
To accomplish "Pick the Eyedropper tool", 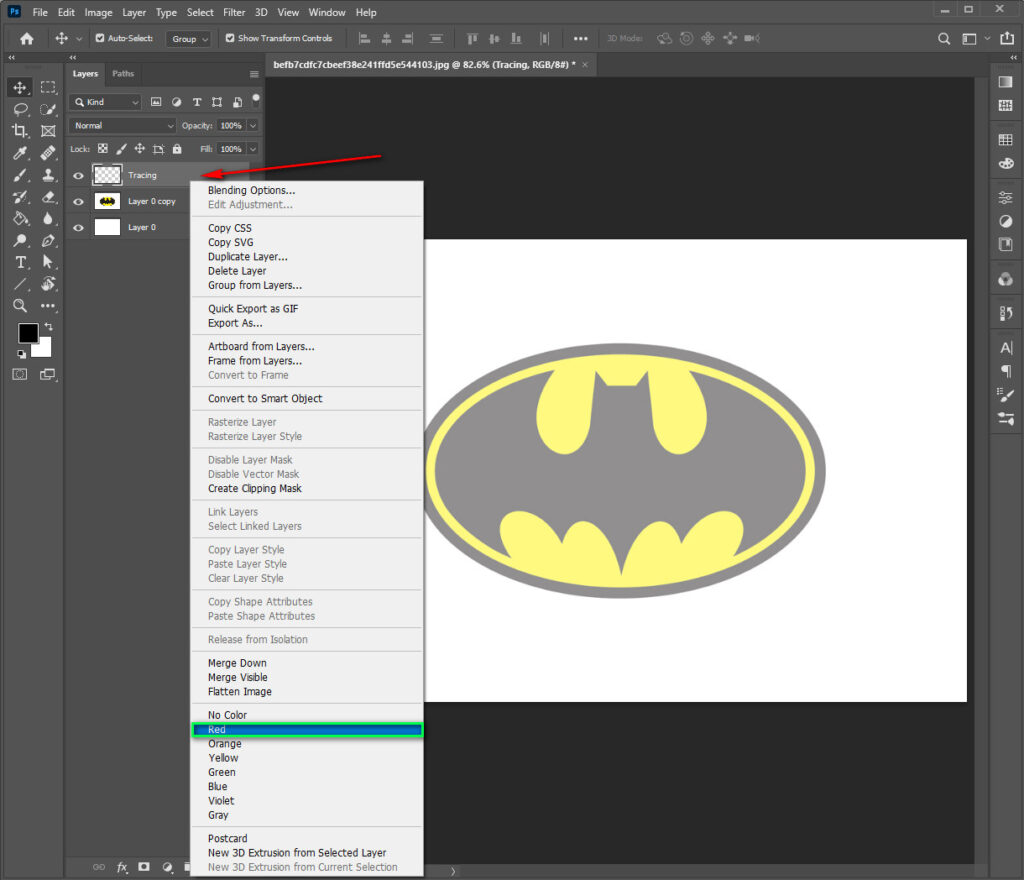I will click(x=20, y=155).
